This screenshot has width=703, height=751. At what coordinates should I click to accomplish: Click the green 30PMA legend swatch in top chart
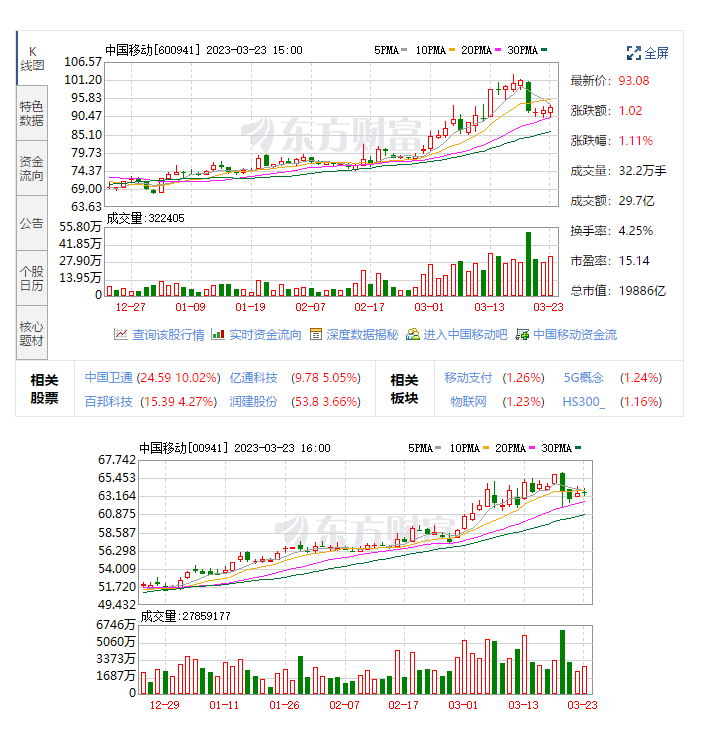[x=544, y=50]
